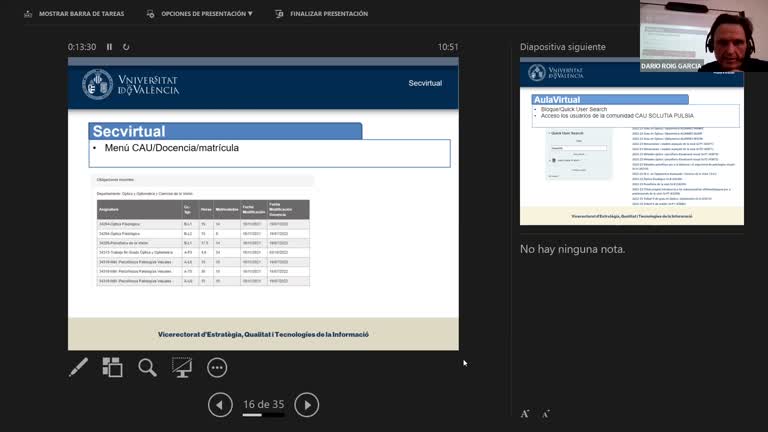Click the 16 de 35 slide counter
This screenshot has width=768, height=432.
pyautogui.click(x=263, y=404)
